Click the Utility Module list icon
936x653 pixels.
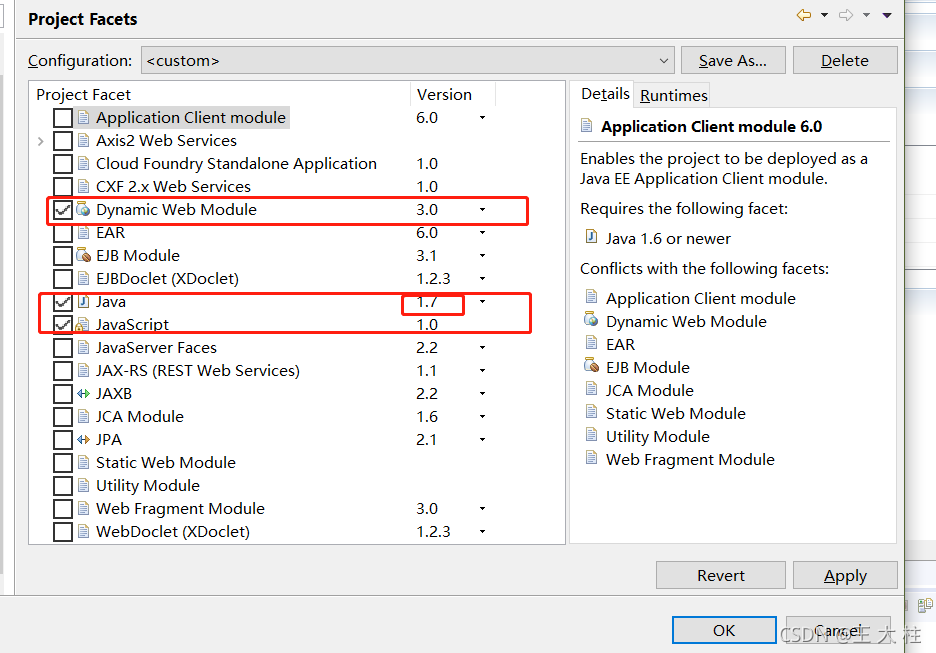click(84, 486)
